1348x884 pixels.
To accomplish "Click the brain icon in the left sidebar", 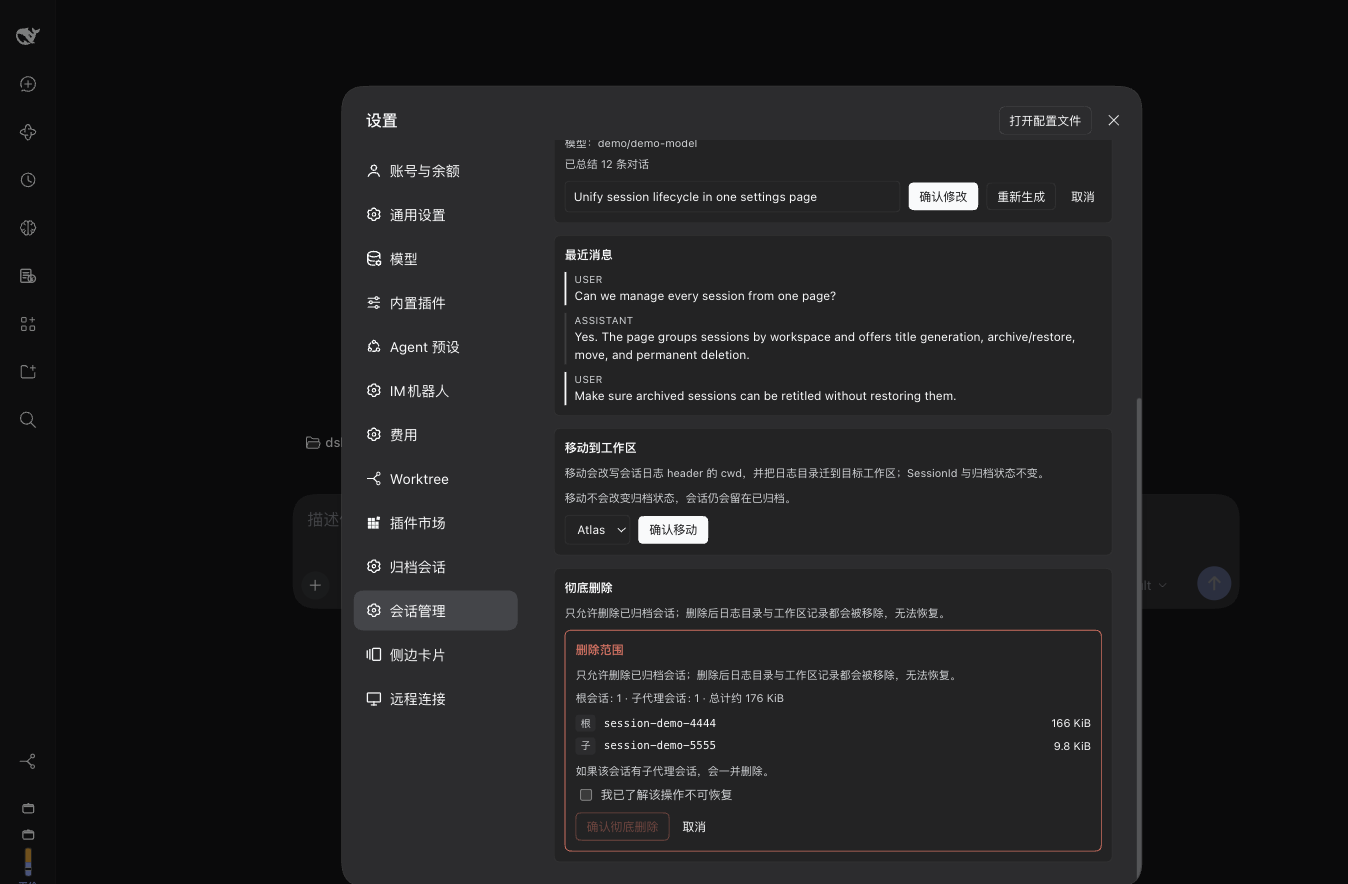I will pyautogui.click(x=28, y=228).
